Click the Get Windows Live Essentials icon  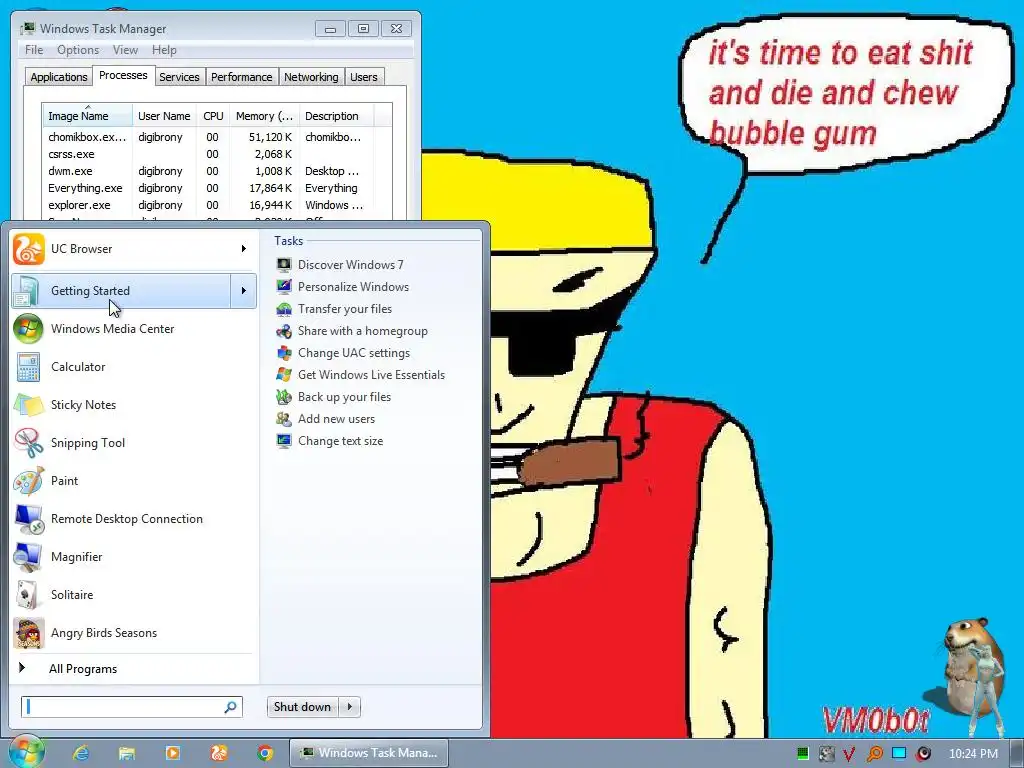(283, 375)
